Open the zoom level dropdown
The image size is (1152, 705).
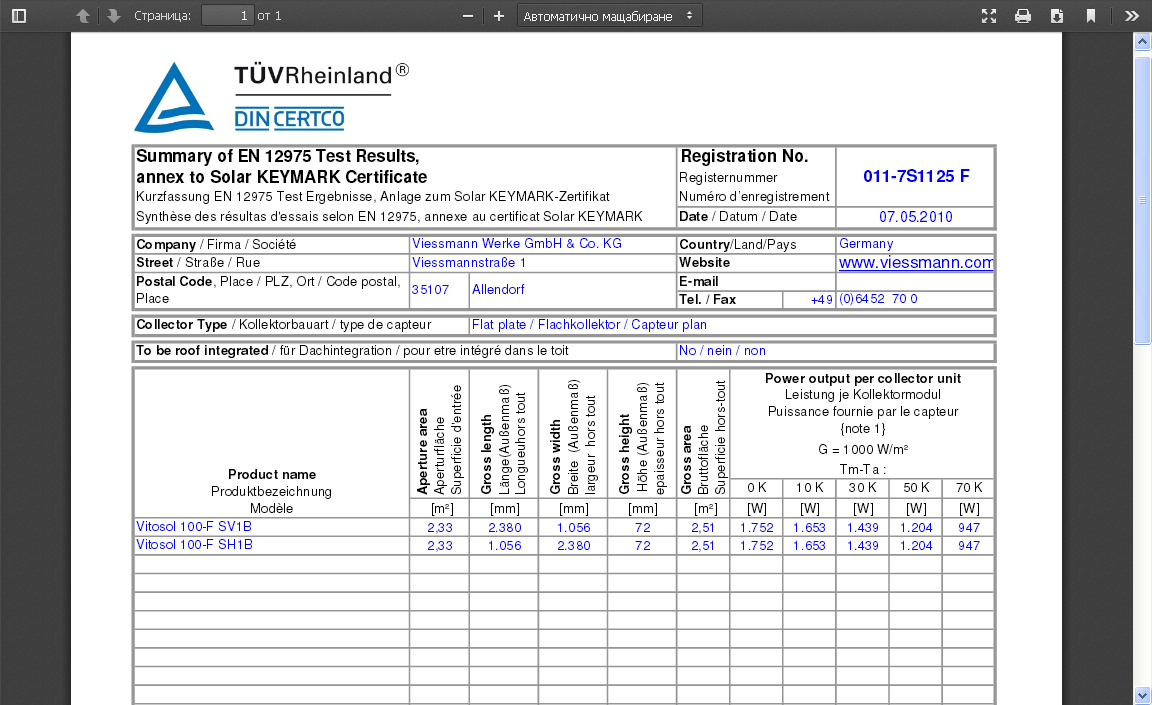coord(609,16)
